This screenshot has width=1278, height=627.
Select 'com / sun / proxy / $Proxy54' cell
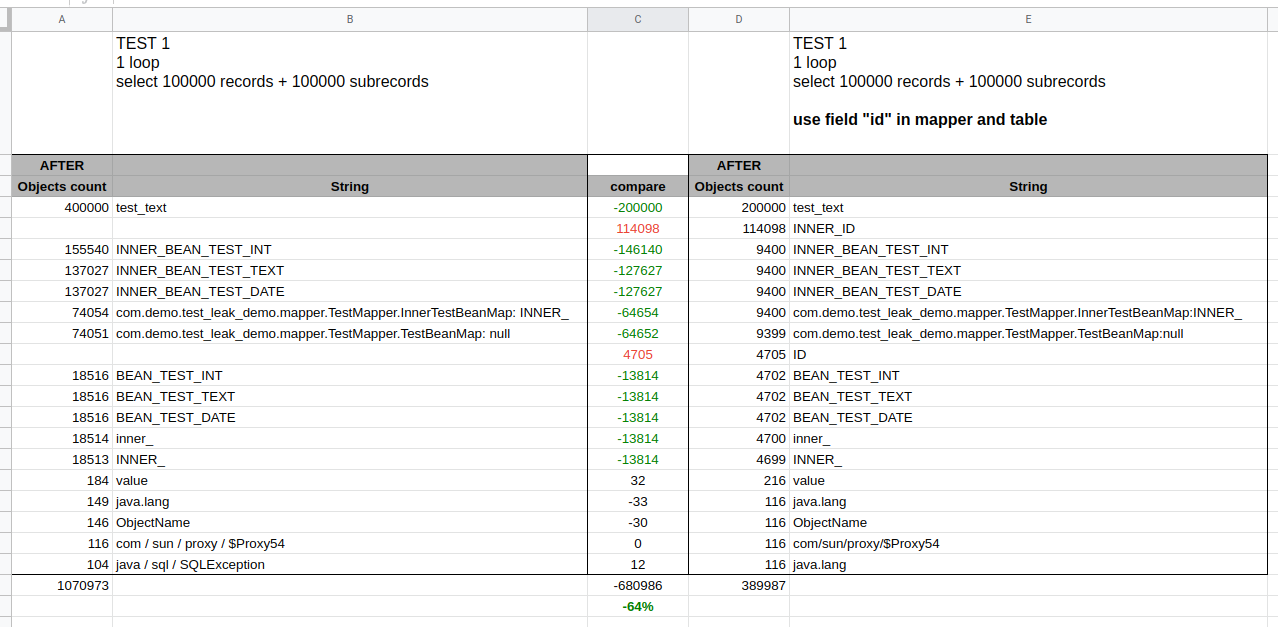(350, 543)
